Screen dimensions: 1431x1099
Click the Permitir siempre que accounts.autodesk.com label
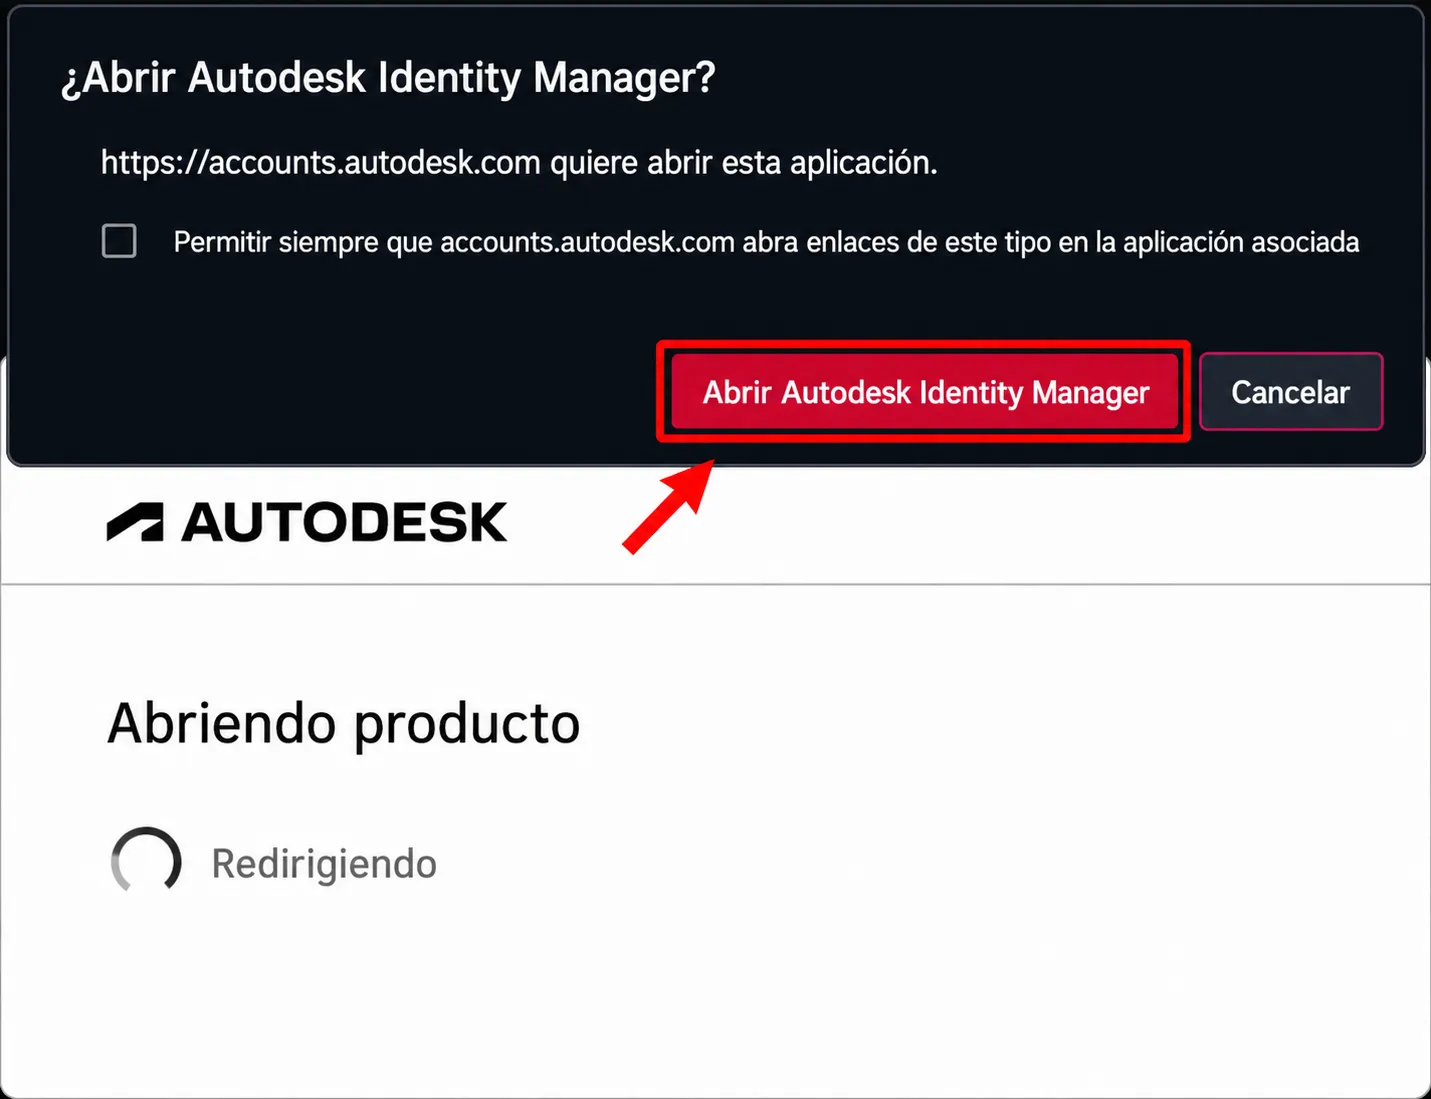pos(766,242)
